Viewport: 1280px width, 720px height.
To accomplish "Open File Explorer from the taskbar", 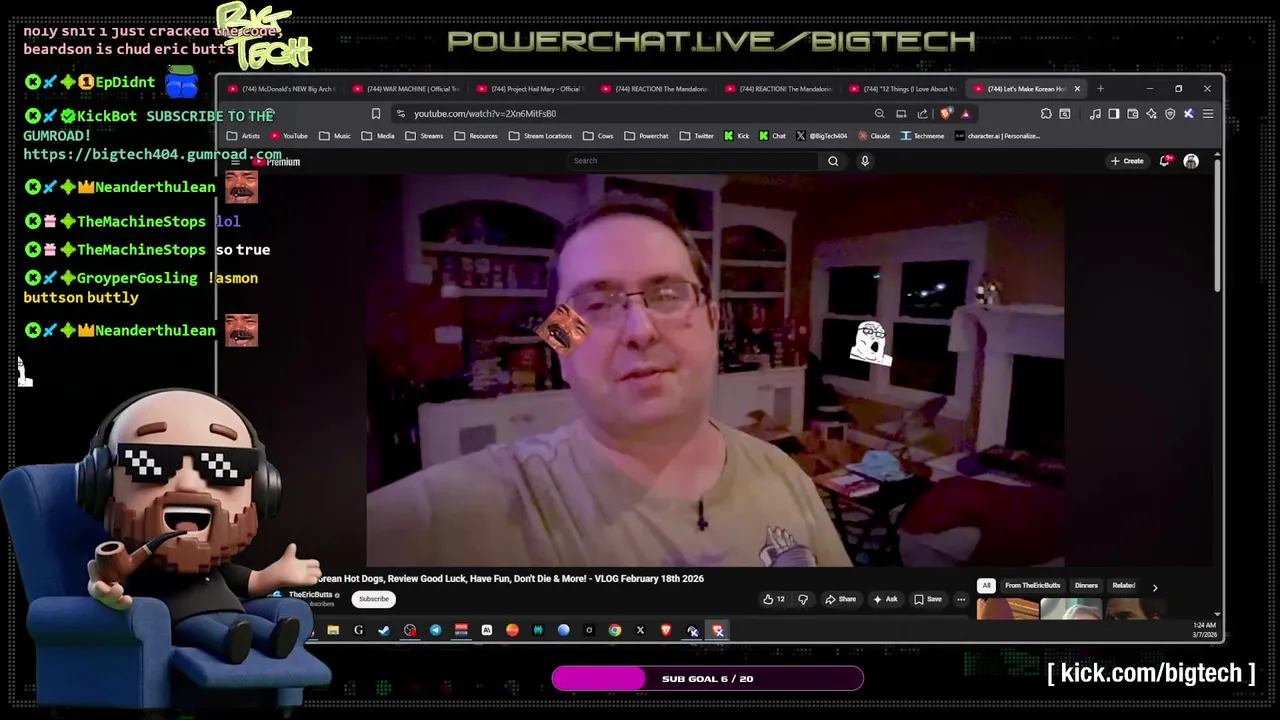I will pos(333,630).
